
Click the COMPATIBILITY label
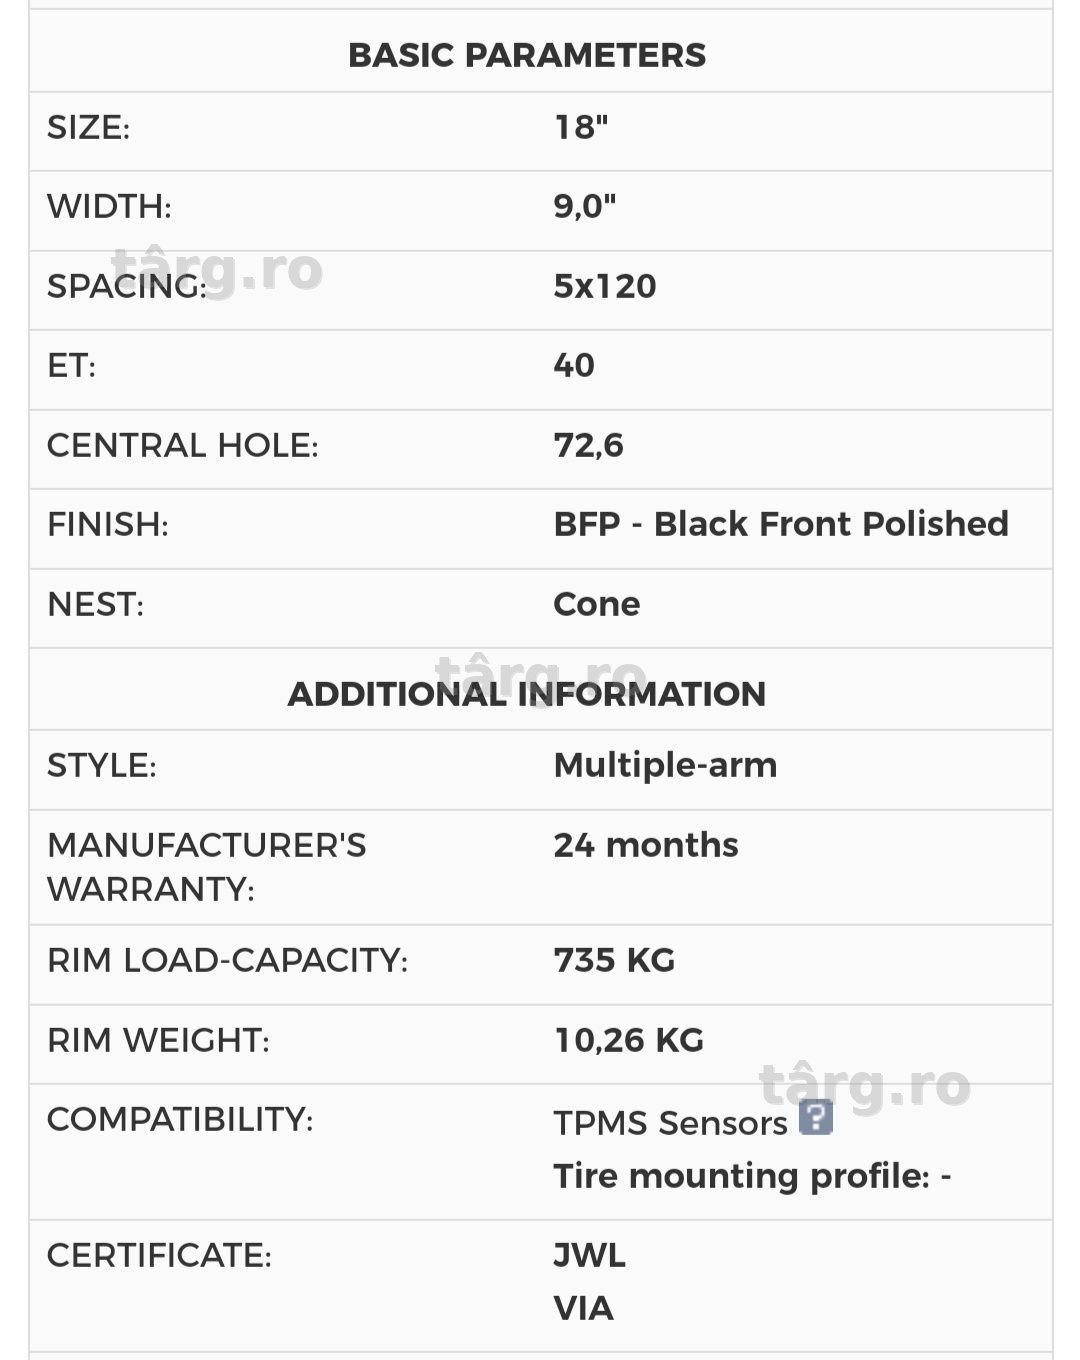click(180, 1119)
